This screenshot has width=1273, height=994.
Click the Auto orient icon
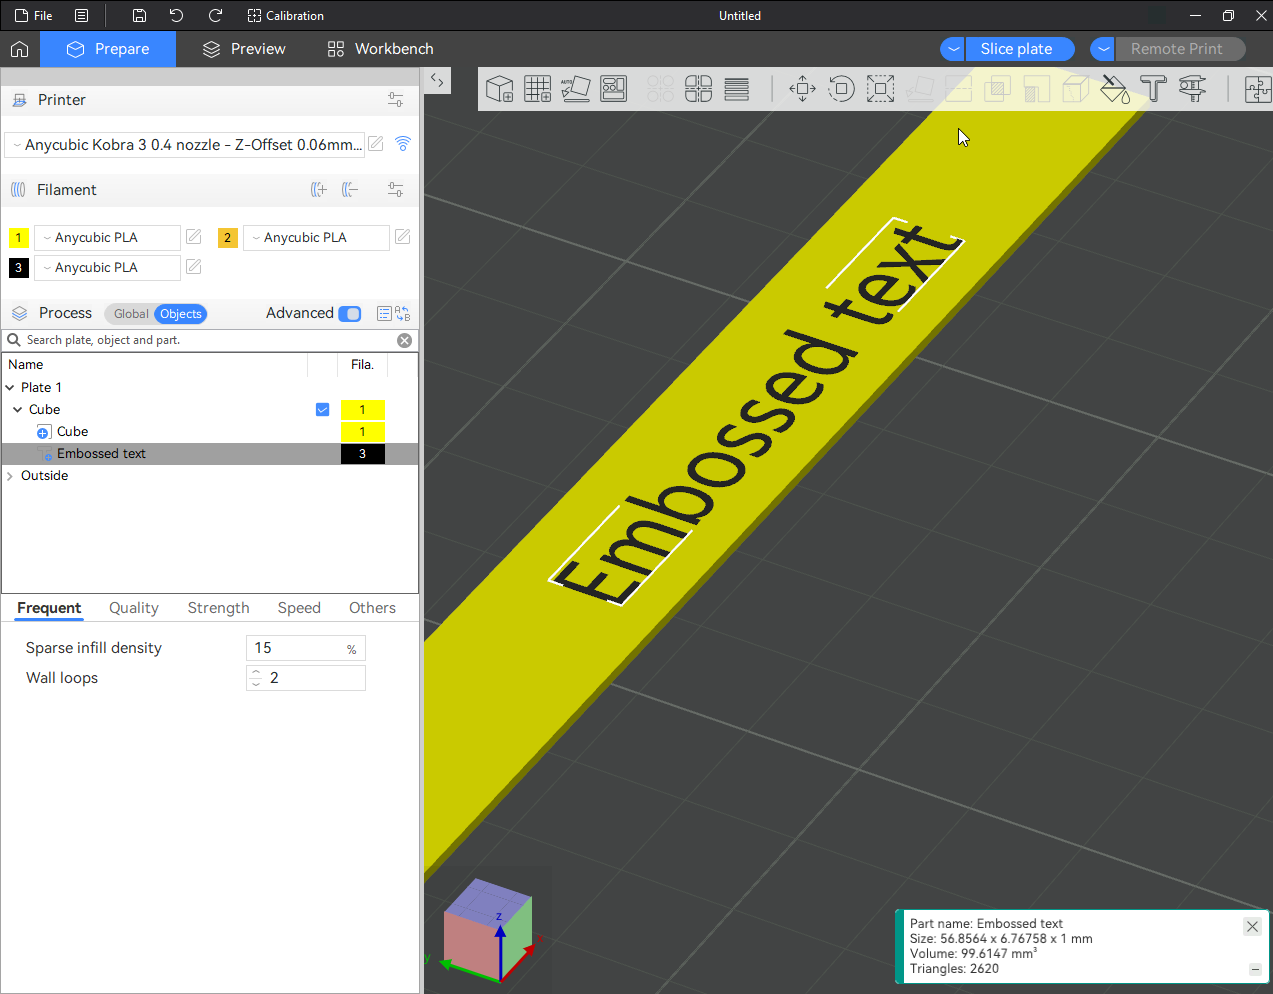[x=575, y=89]
